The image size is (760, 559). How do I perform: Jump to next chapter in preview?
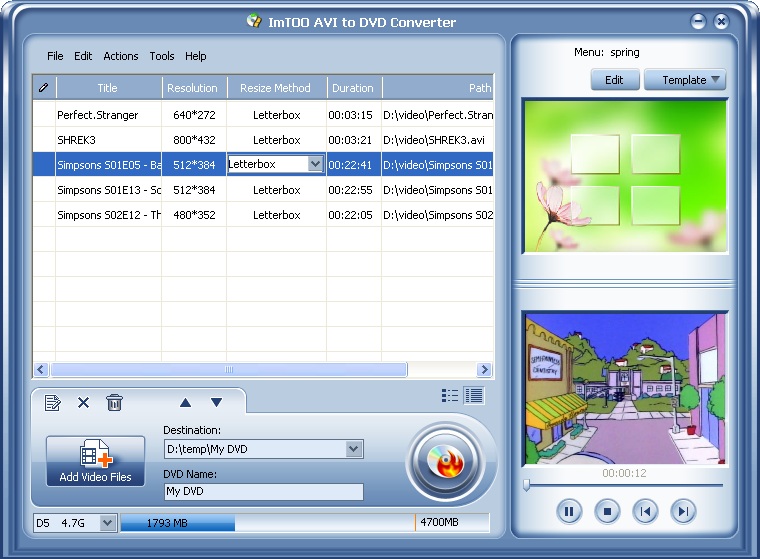point(683,511)
